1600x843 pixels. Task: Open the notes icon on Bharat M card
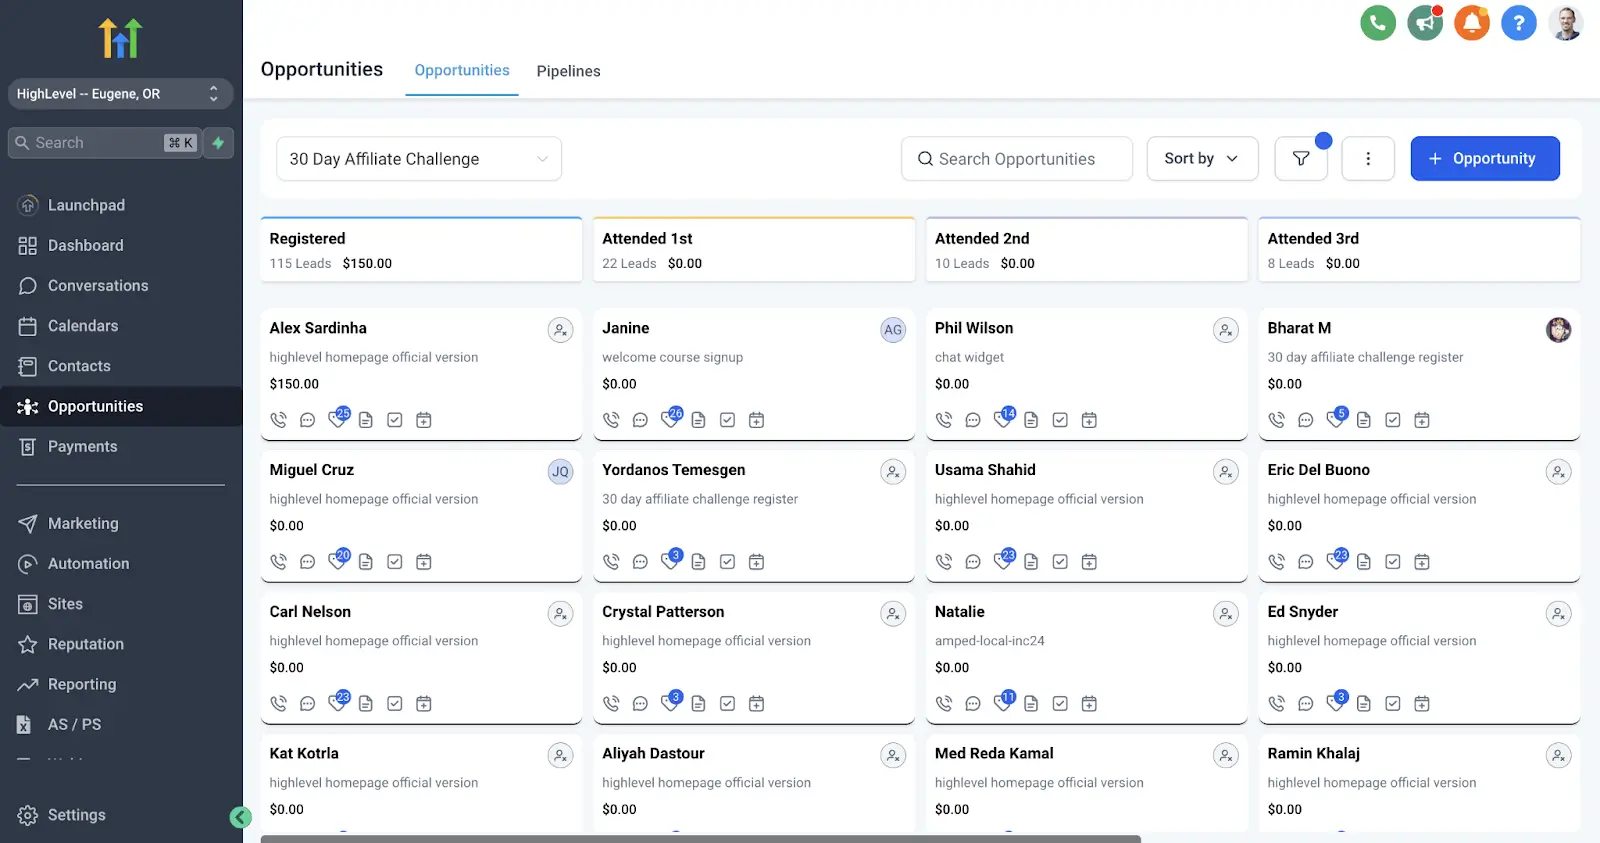point(1364,420)
